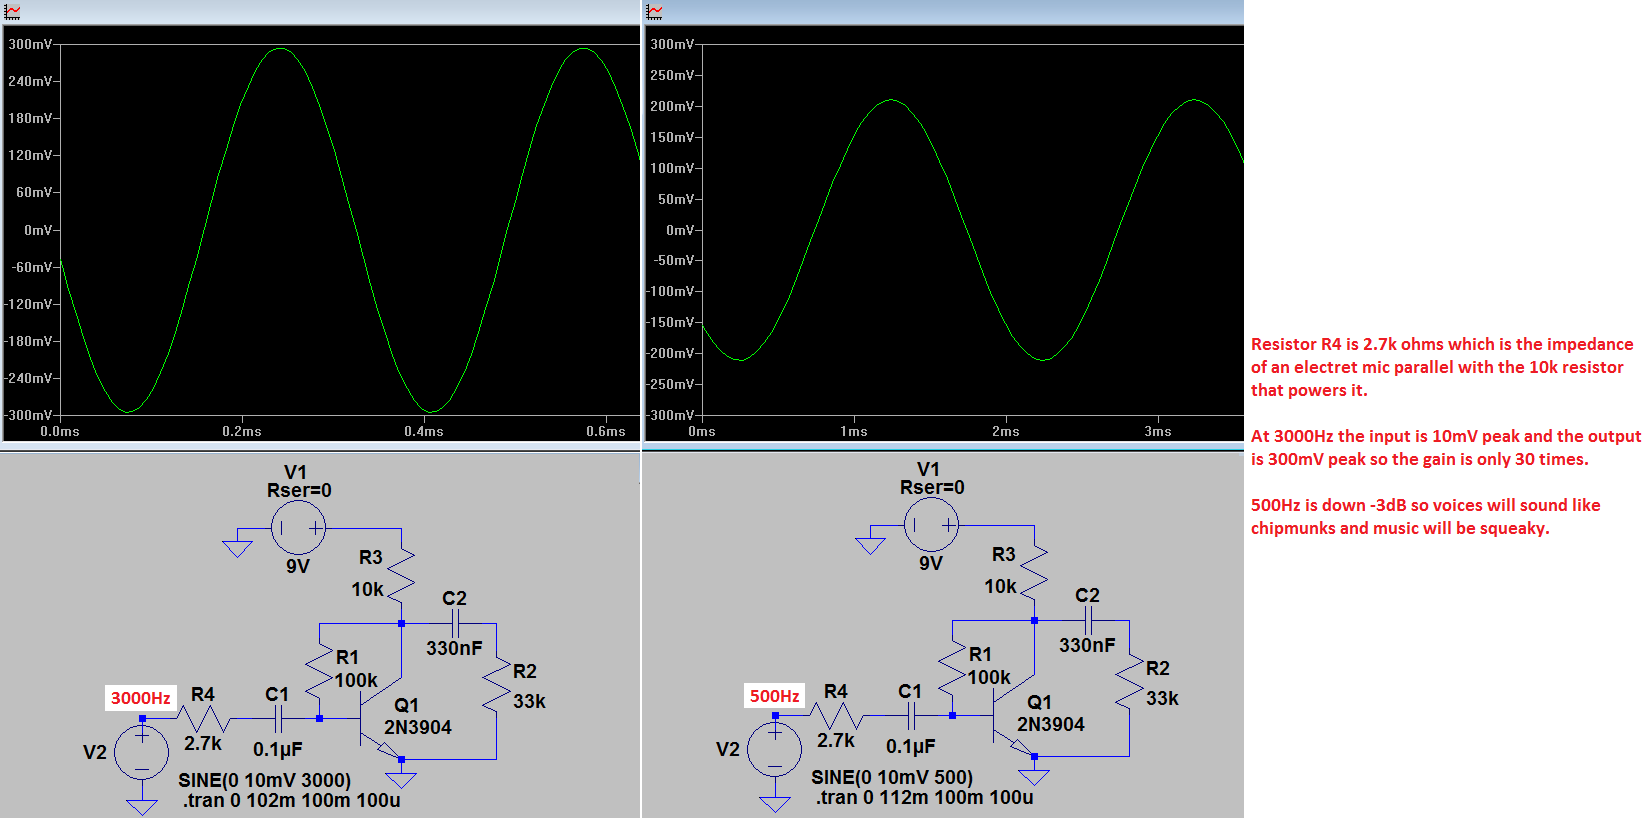Viewport: 1652px width, 827px height.
Task: Click the 240mV y-axis label
Action: (30, 82)
